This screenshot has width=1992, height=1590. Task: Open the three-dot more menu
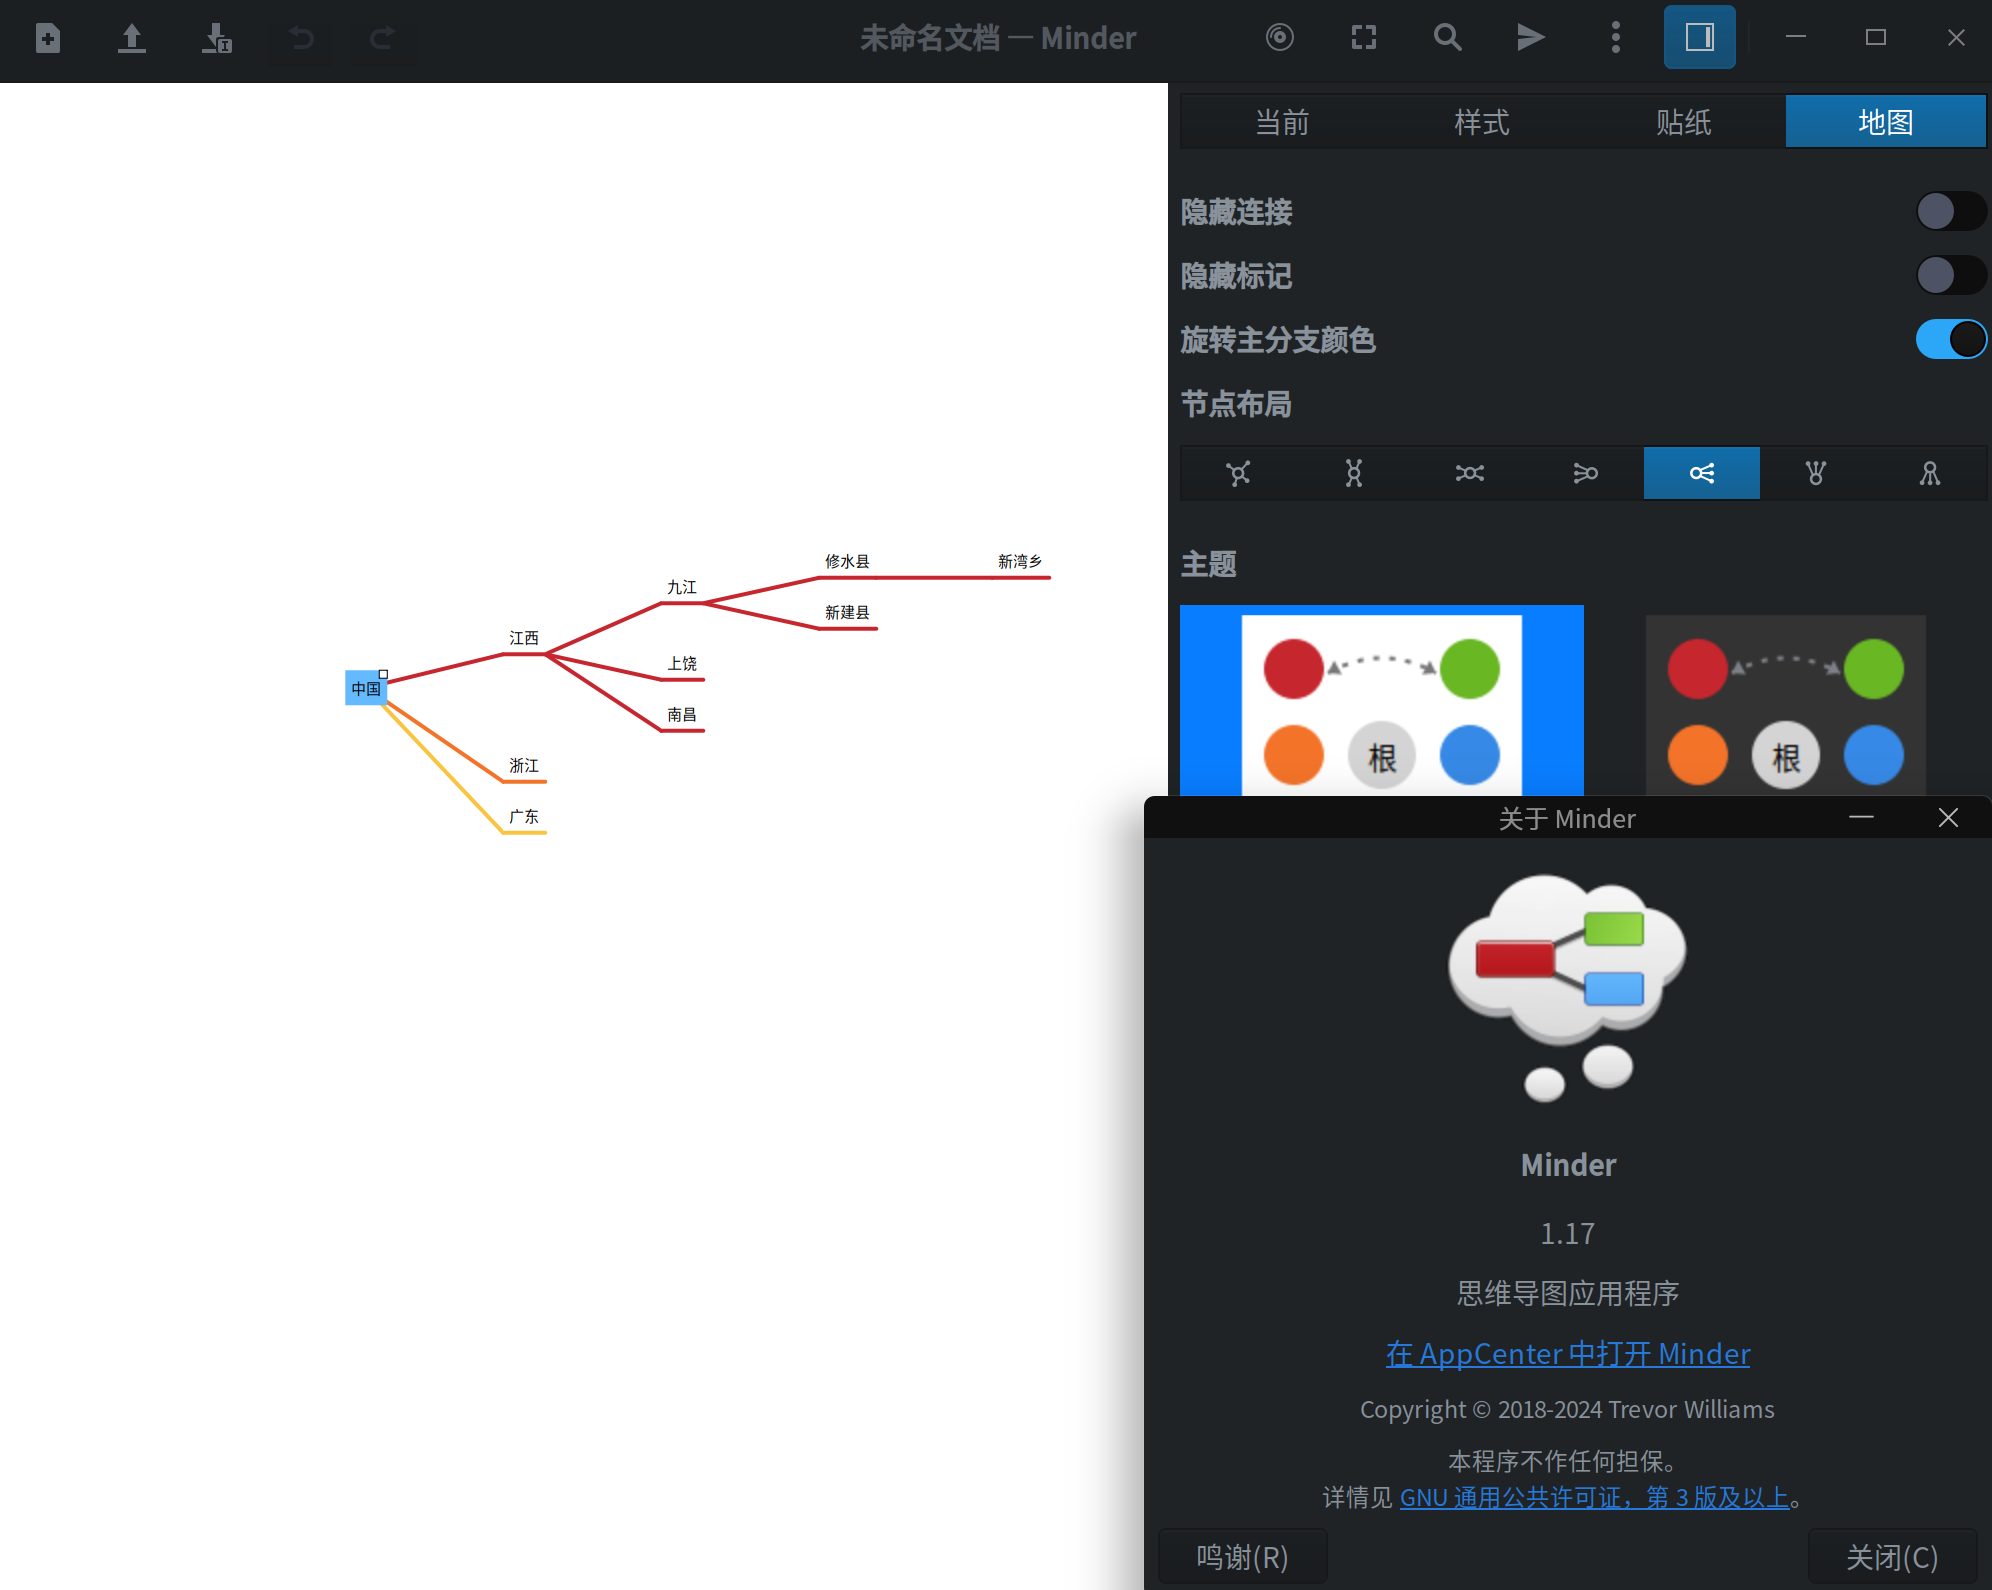tap(1615, 38)
